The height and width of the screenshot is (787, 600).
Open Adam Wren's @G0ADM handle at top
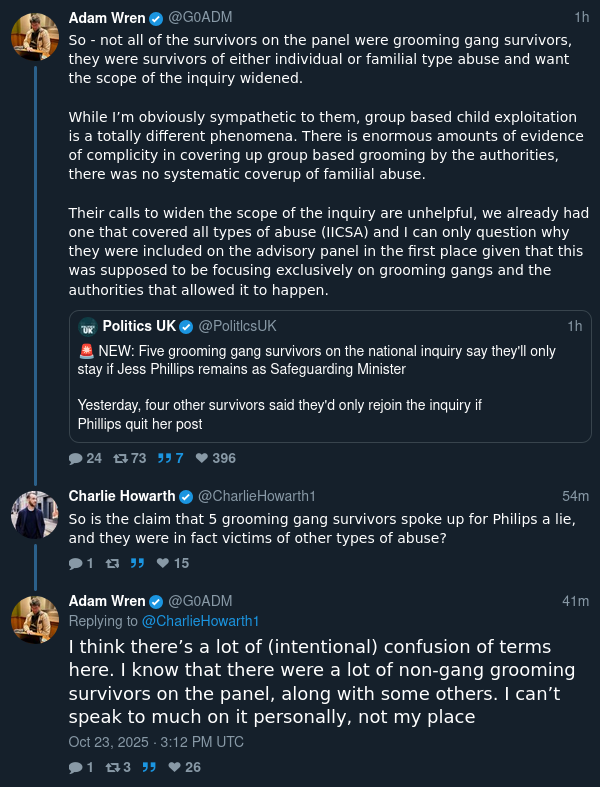(200, 18)
